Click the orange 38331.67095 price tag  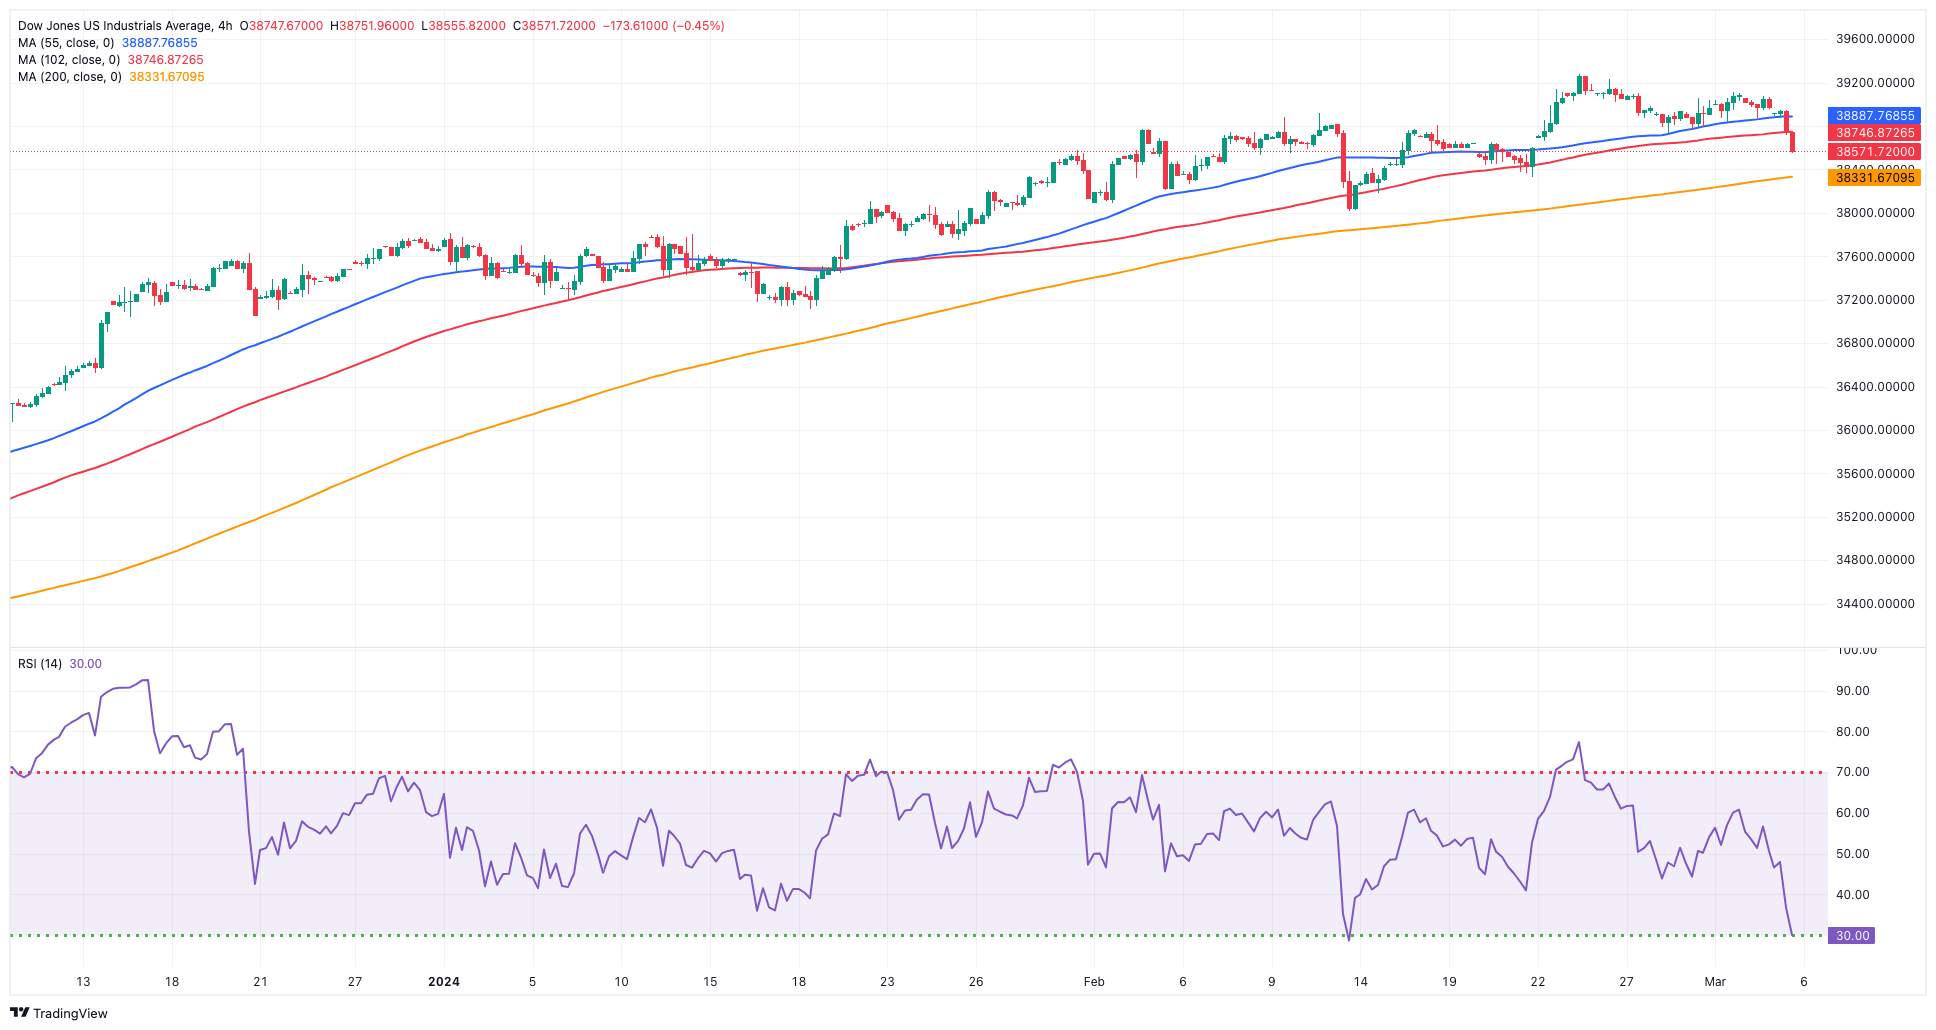point(1874,178)
